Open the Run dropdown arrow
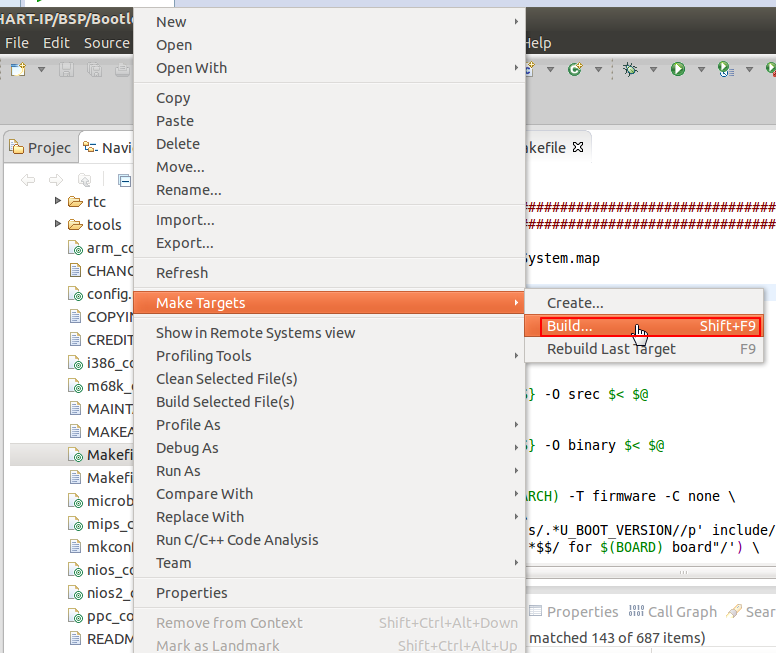This screenshot has width=776, height=653. click(701, 69)
